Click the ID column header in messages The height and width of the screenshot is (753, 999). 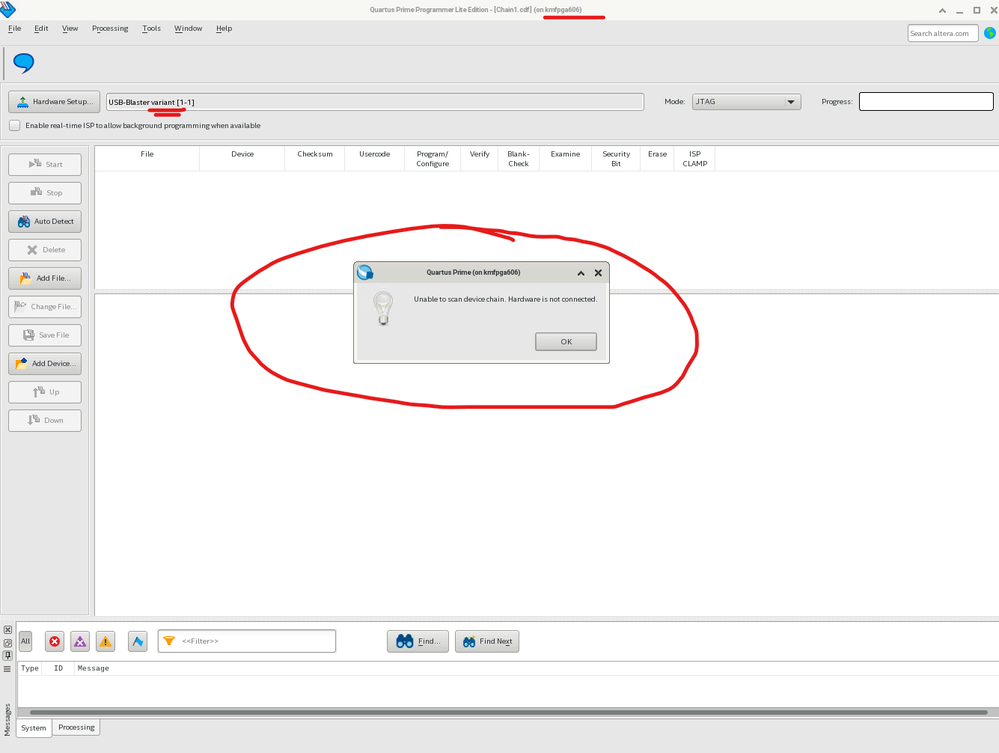[x=59, y=668]
